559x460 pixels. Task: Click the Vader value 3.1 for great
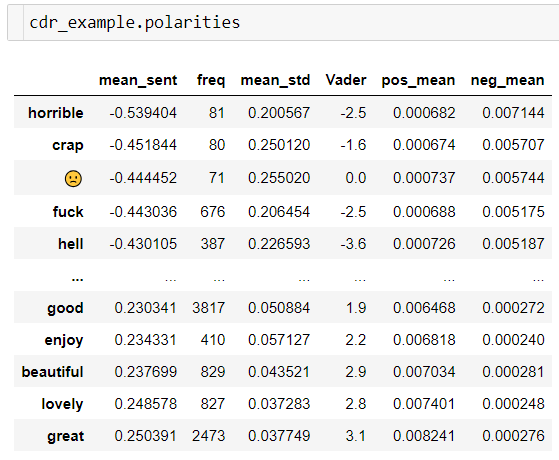[356, 436]
